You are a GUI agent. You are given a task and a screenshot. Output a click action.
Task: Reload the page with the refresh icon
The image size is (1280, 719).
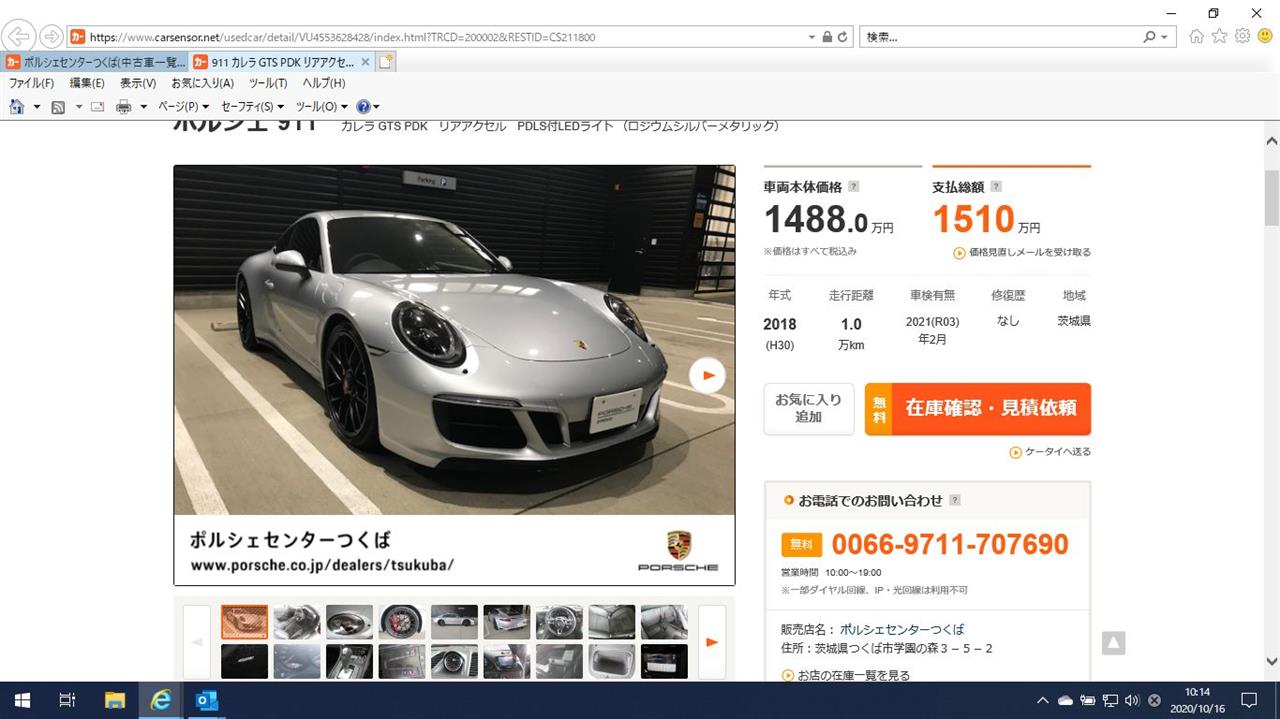[x=844, y=37]
